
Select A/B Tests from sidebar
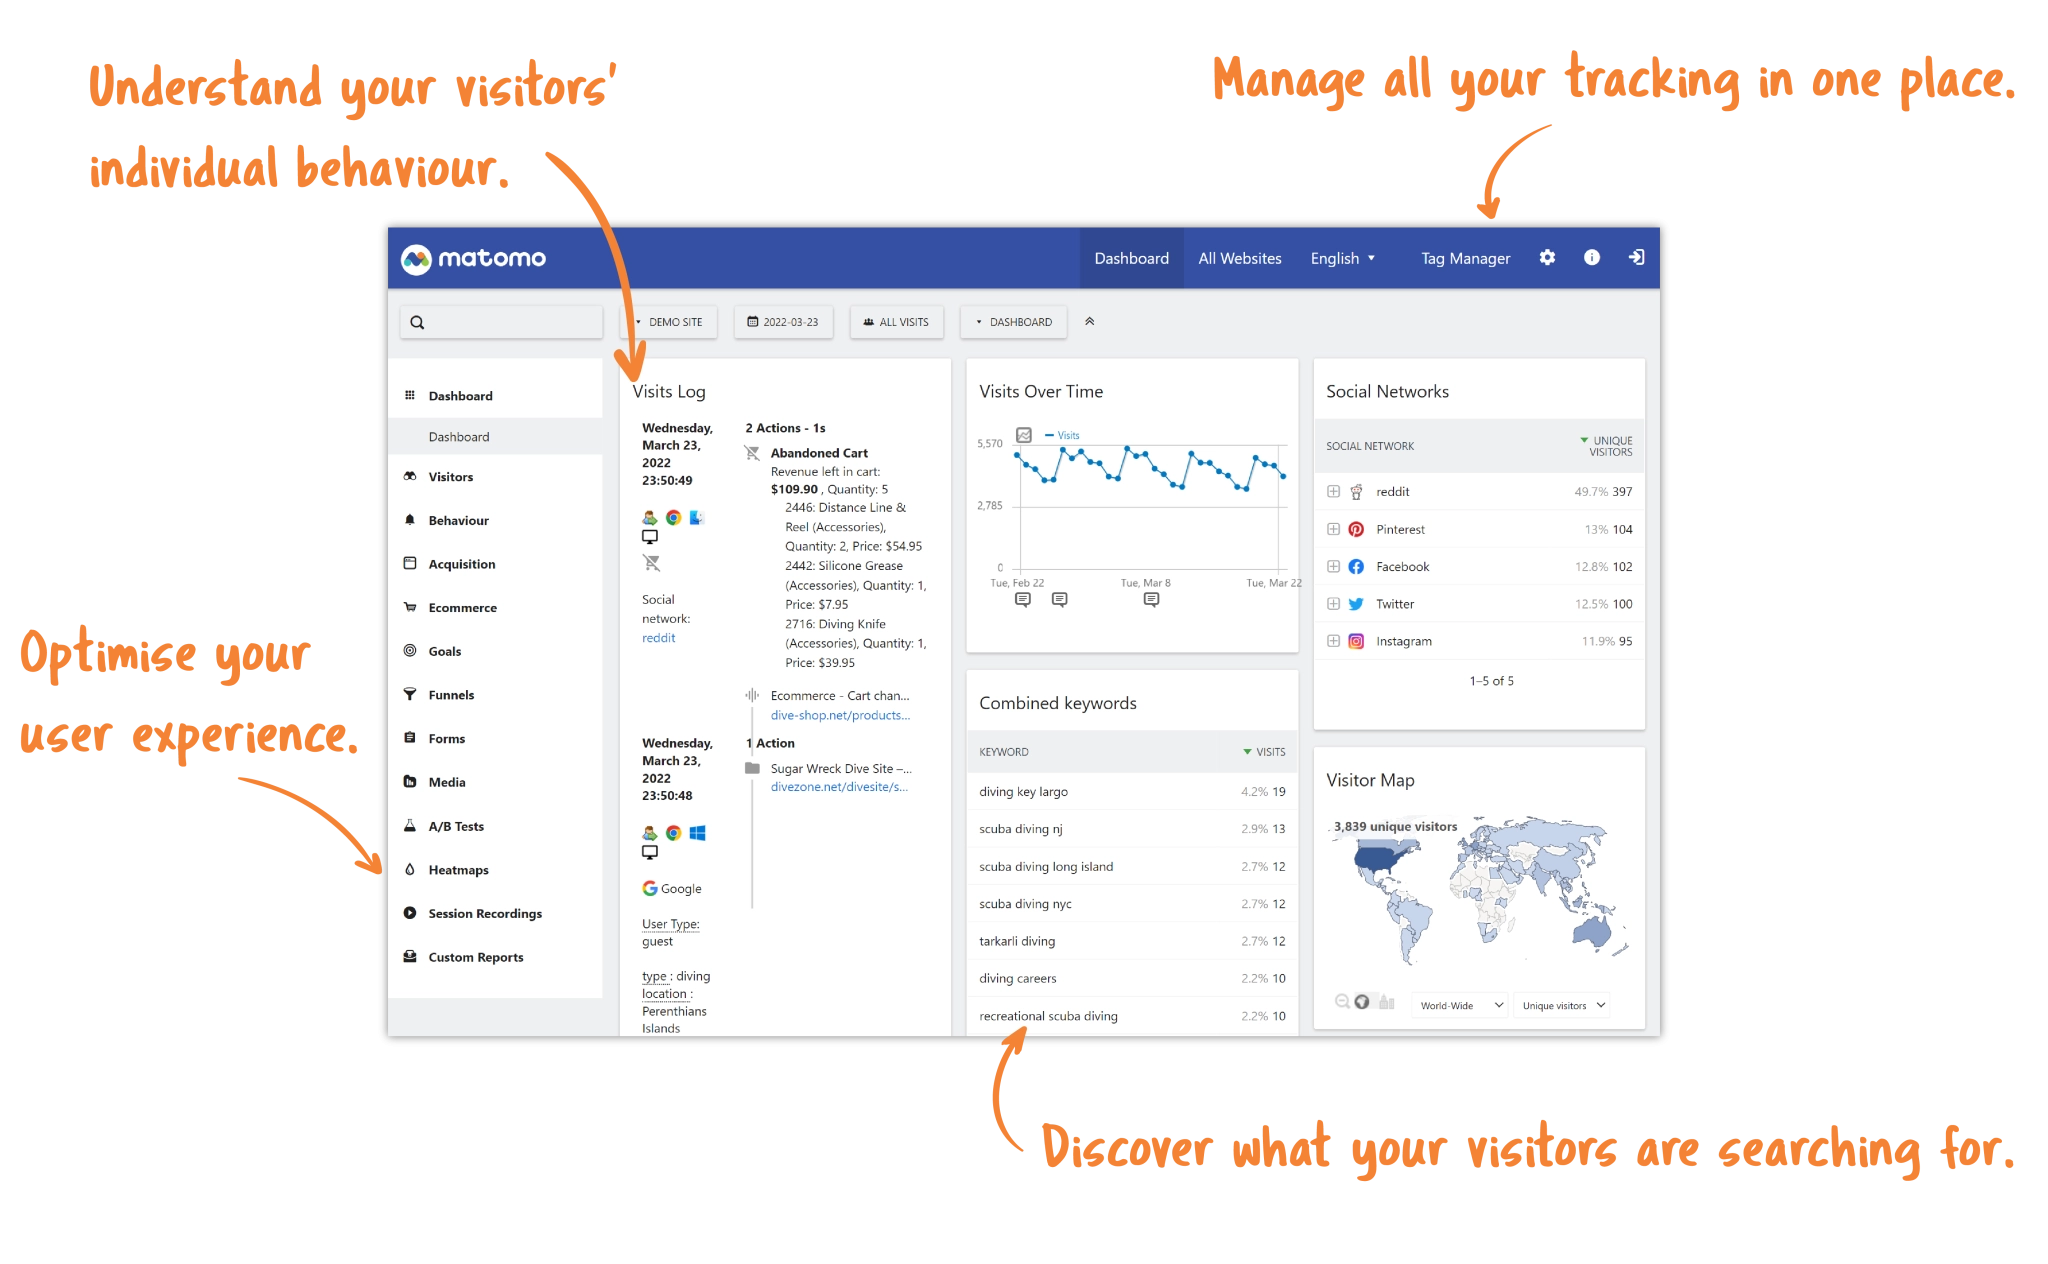click(456, 825)
